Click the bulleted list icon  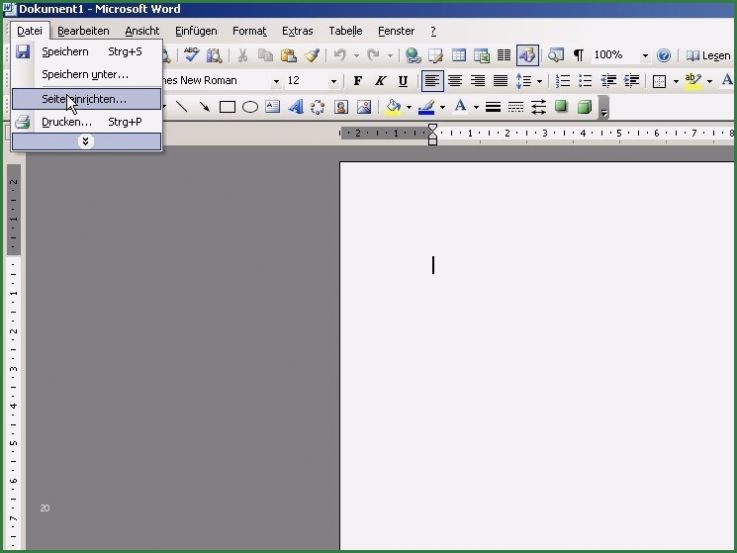(587, 81)
